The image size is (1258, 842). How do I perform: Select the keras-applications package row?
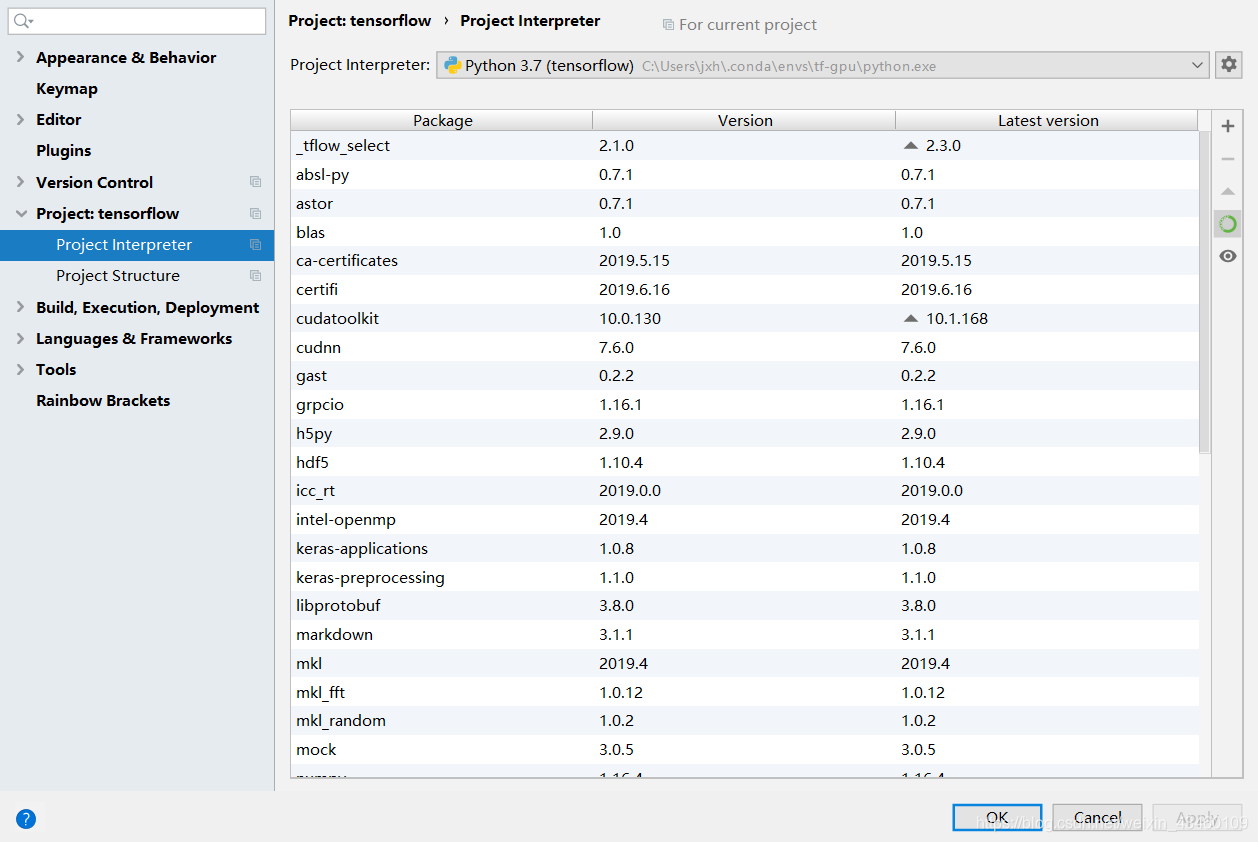745,549
